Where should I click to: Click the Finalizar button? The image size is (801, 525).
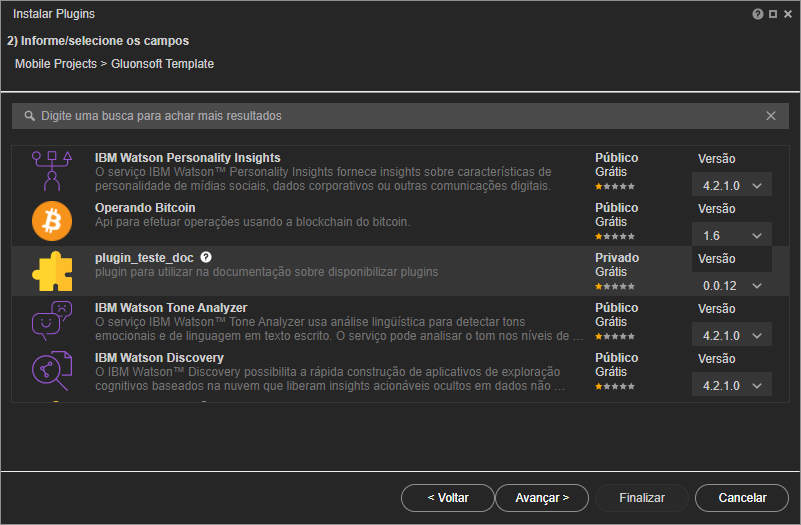tap(642, 498)
